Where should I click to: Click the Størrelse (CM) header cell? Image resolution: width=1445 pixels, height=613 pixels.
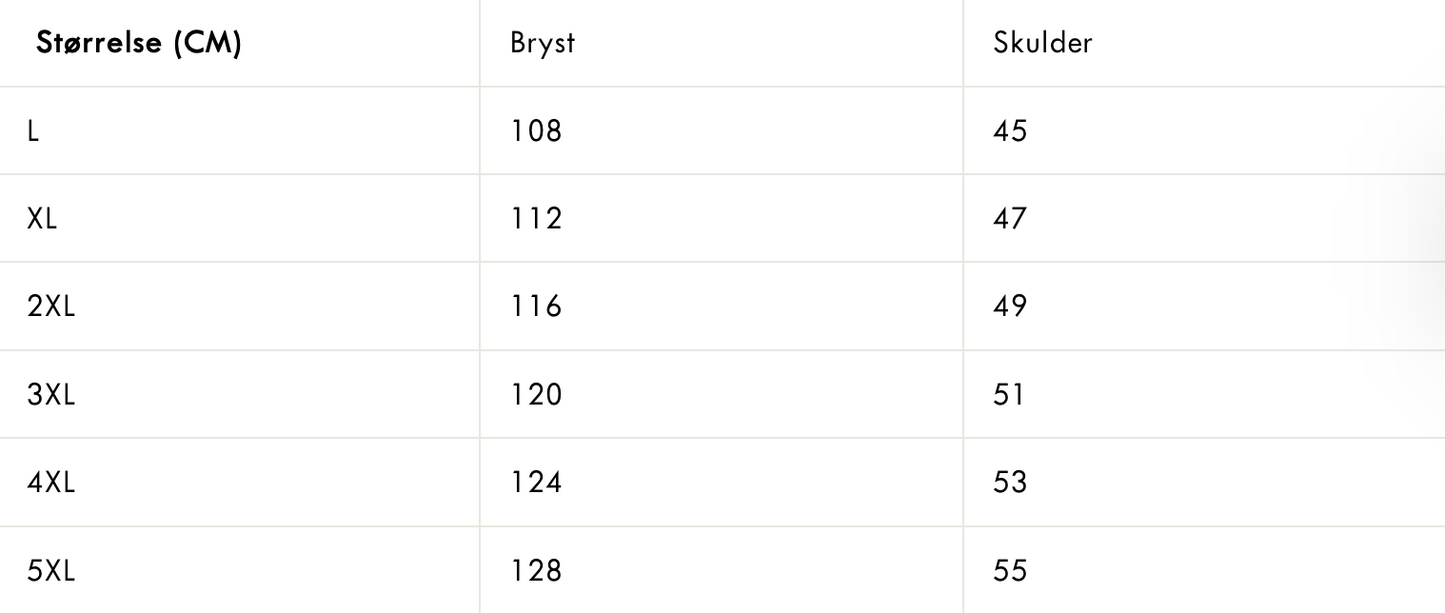point(139,43)
